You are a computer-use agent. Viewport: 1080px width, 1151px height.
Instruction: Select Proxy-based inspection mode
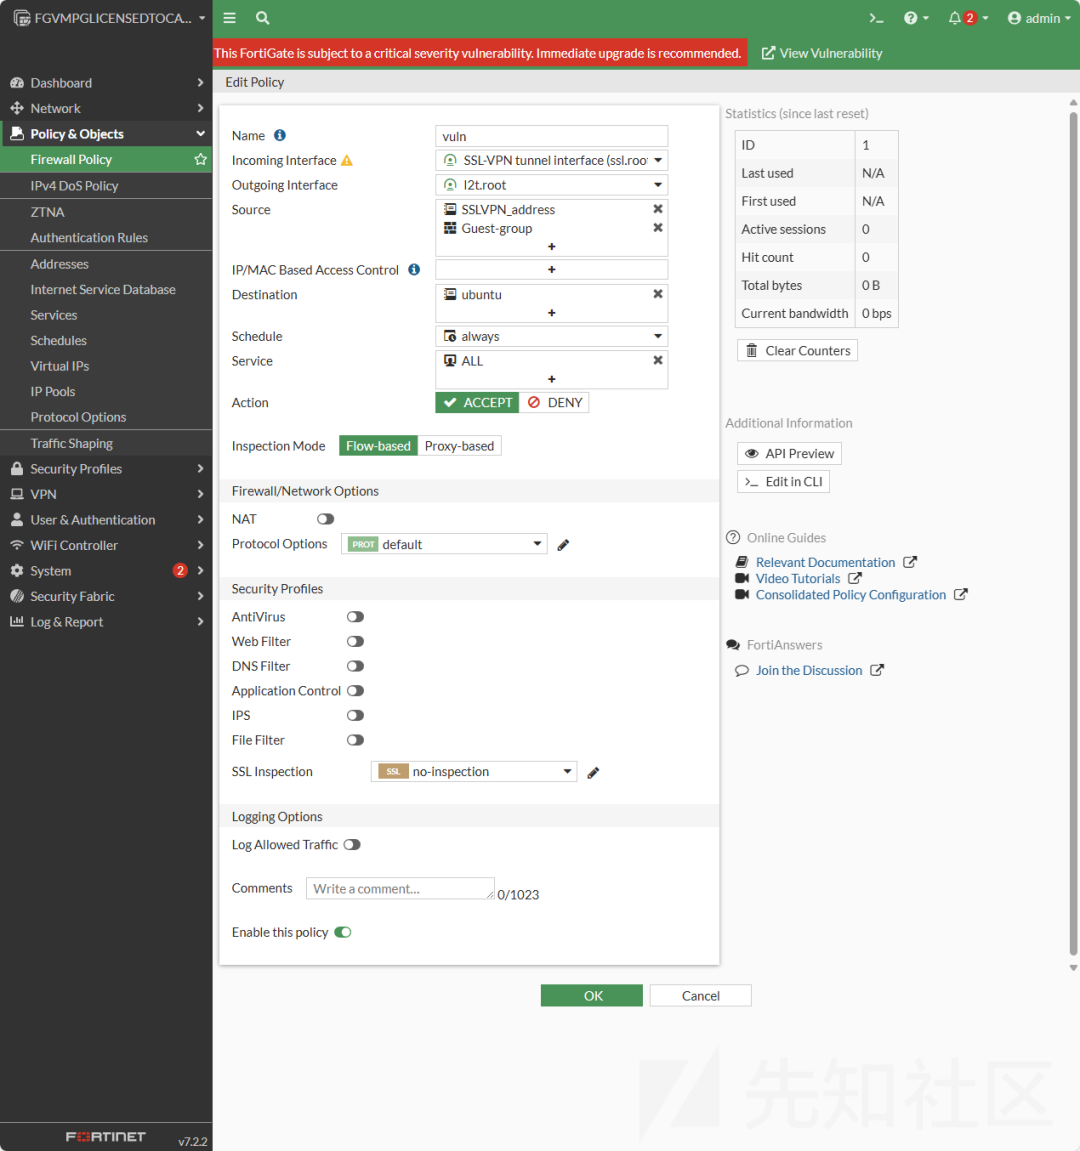pyautogui.click(x=460, y=446)
